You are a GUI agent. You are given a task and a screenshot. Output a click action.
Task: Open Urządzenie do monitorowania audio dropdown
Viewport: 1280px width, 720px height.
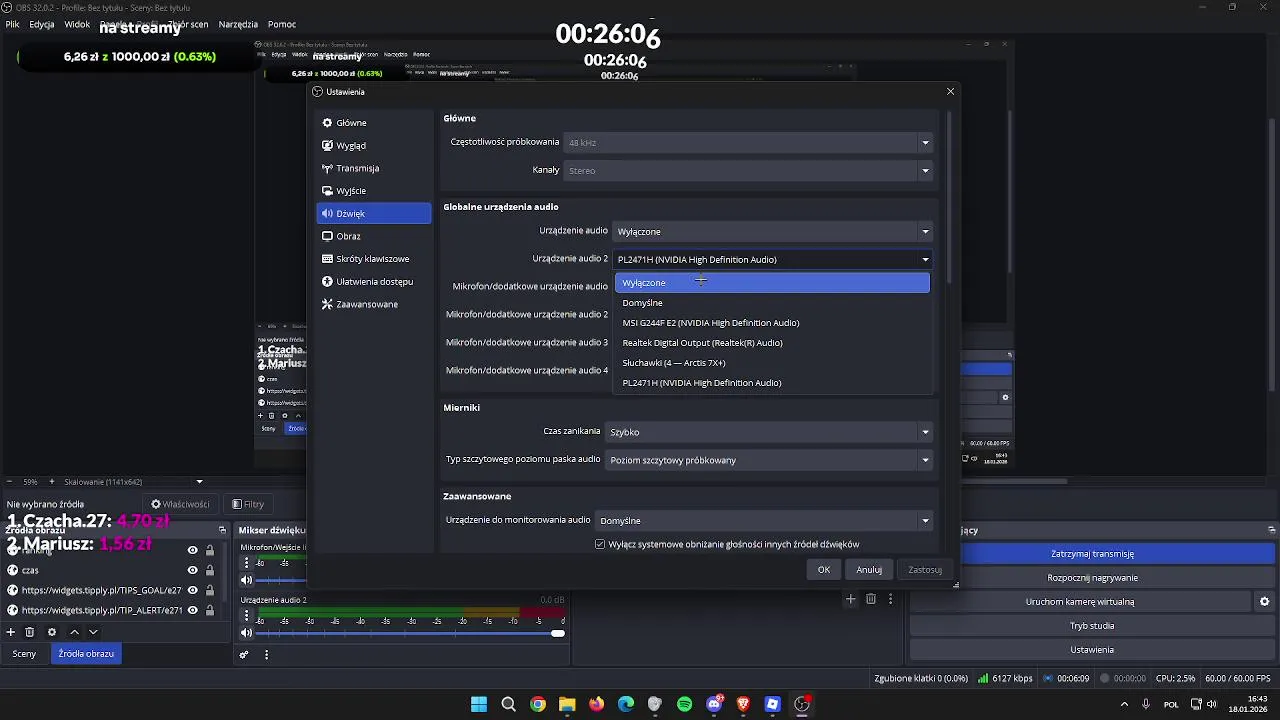point(764,520)
